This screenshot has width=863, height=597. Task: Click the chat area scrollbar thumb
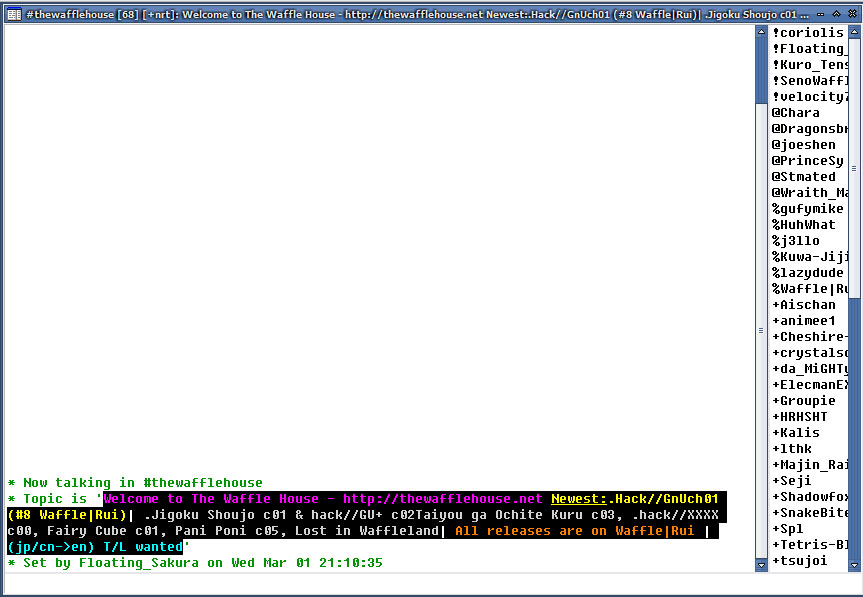pyautogui.click(x=761, y=330)
